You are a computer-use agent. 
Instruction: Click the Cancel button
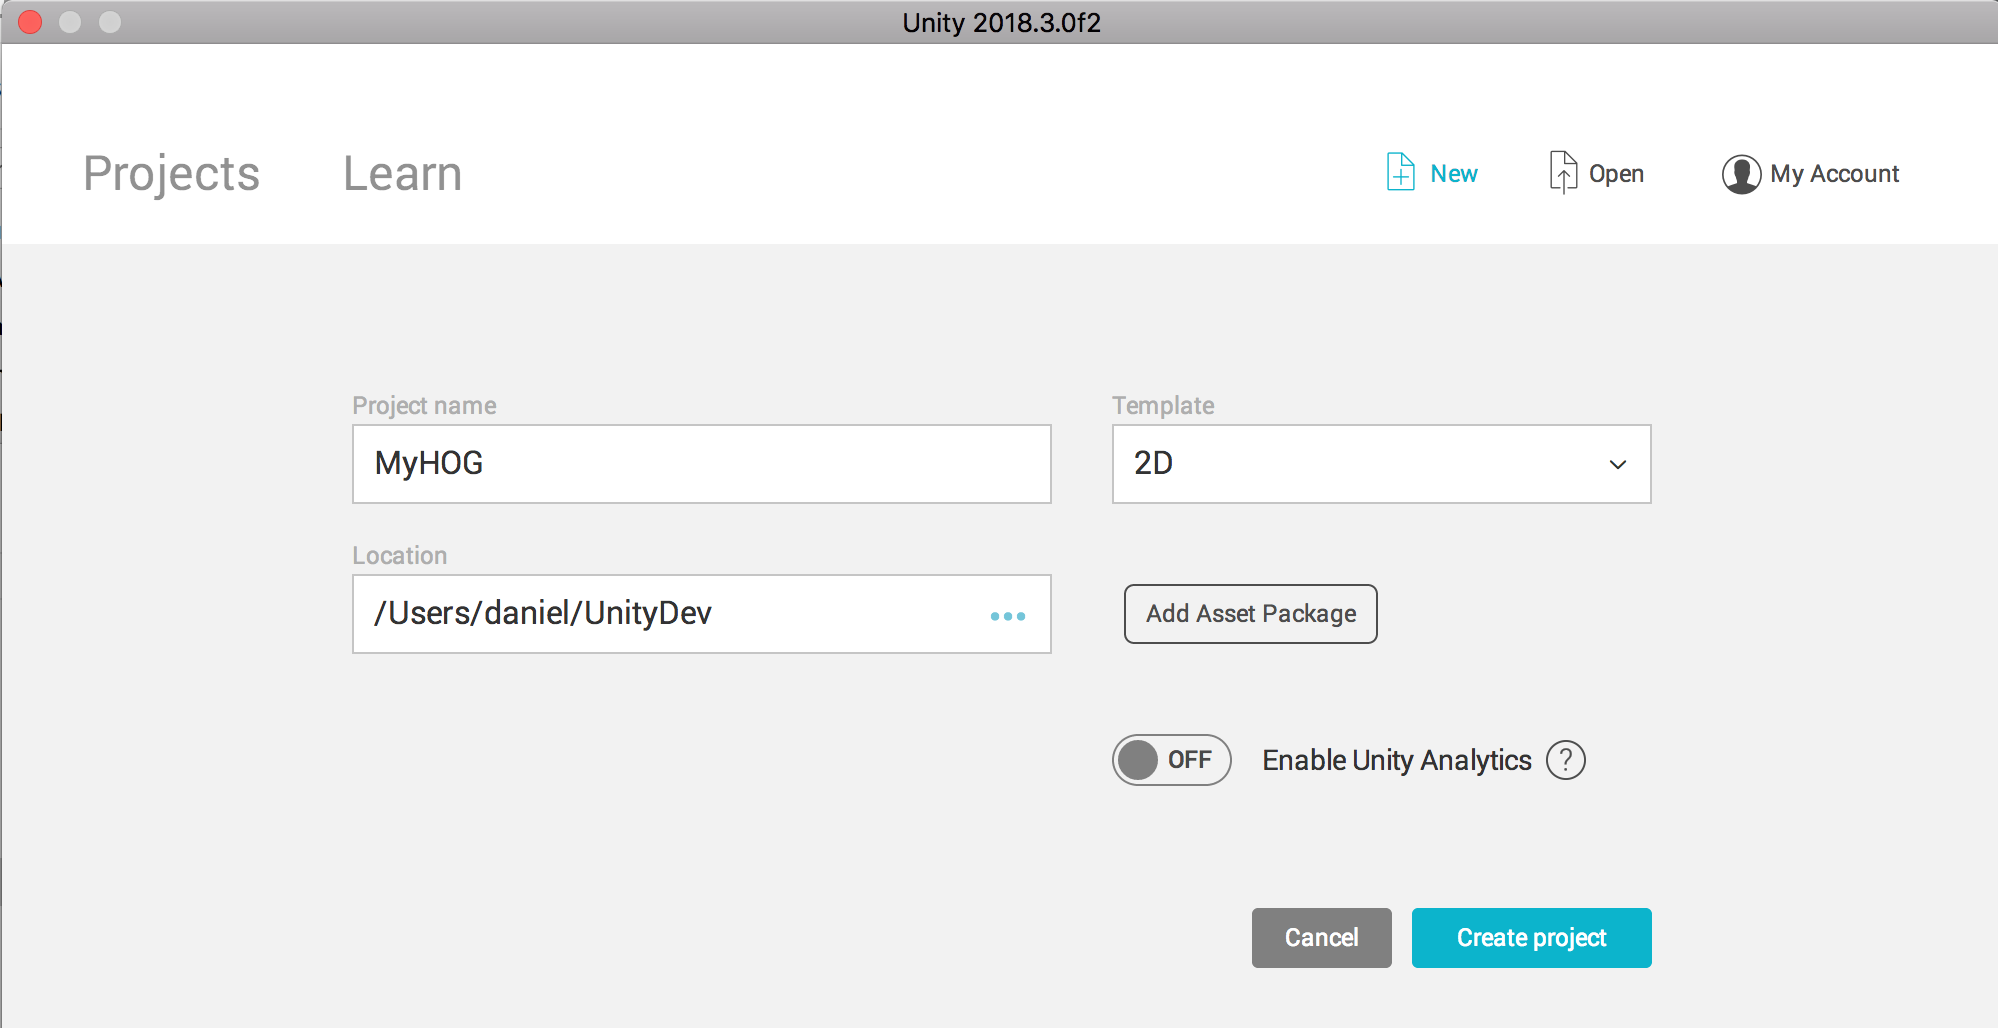(1321, 938)
